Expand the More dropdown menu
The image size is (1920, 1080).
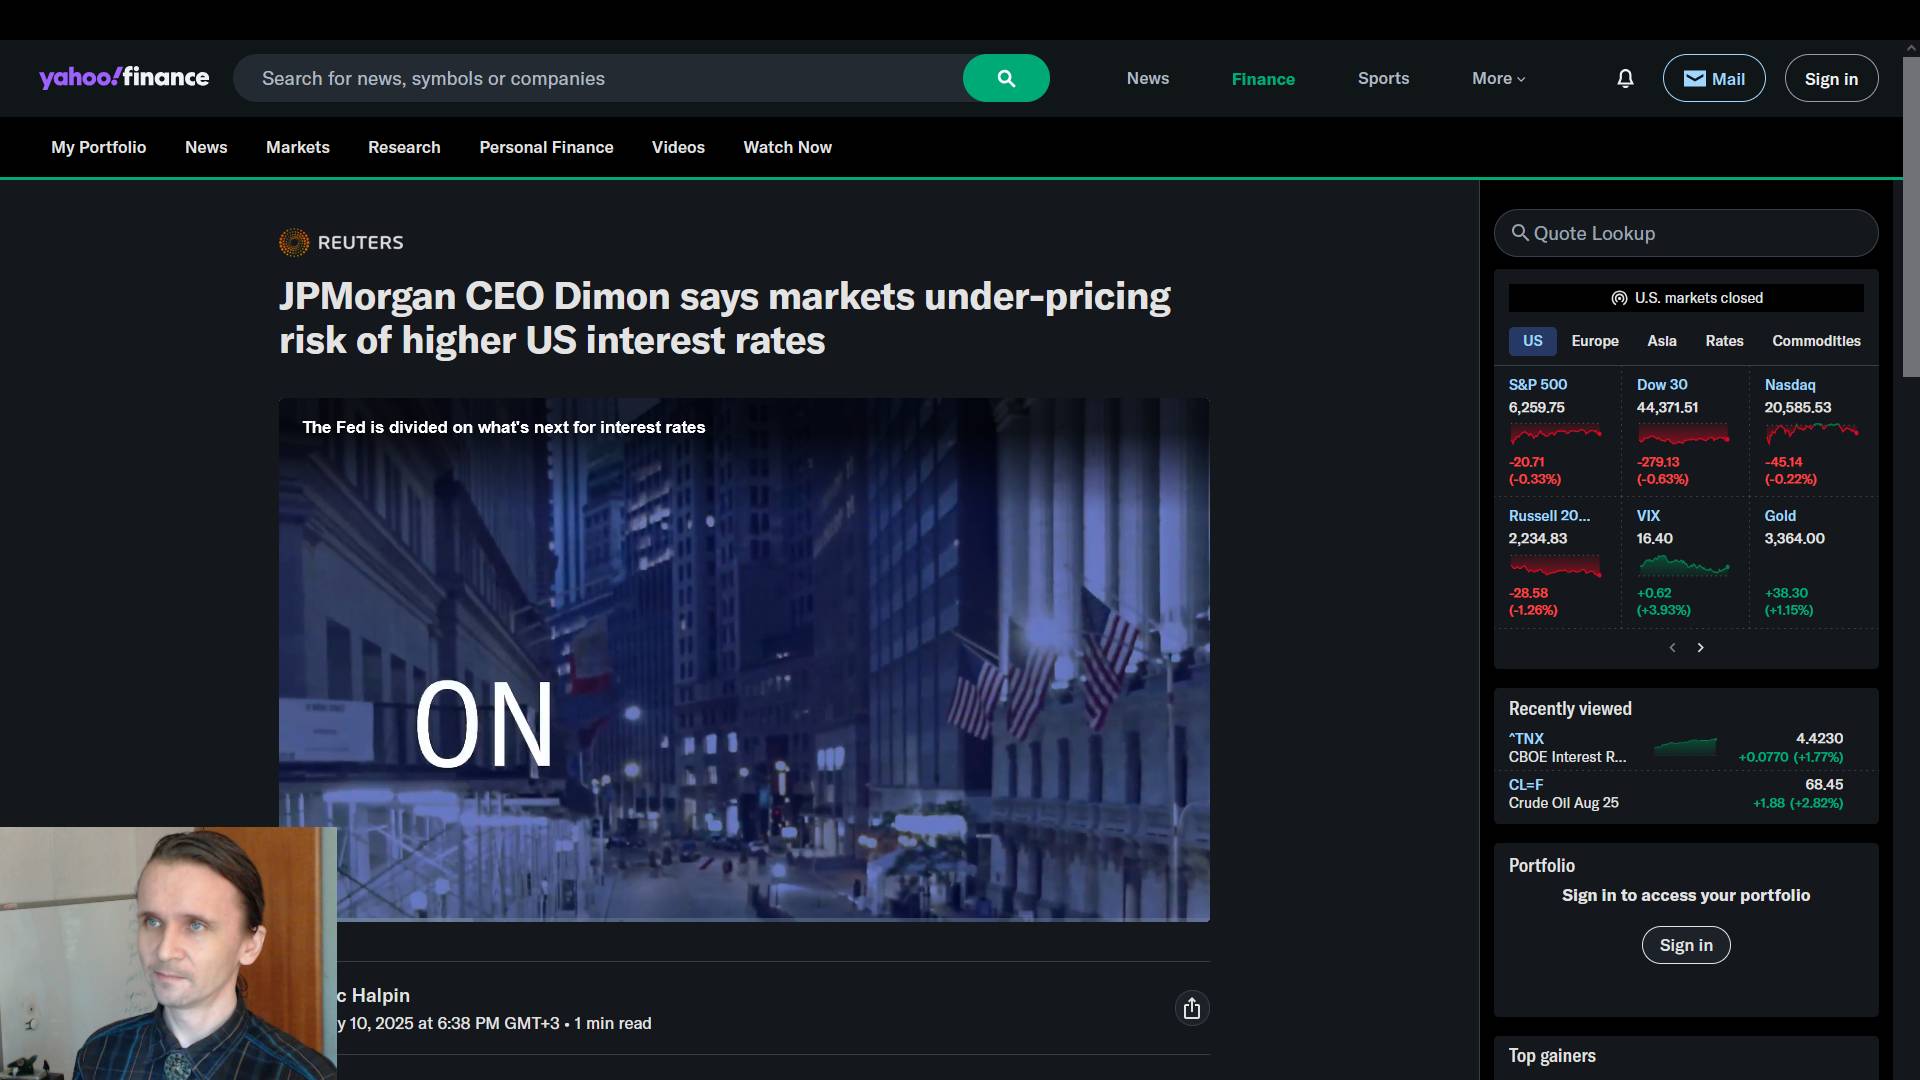(1498, 78)
